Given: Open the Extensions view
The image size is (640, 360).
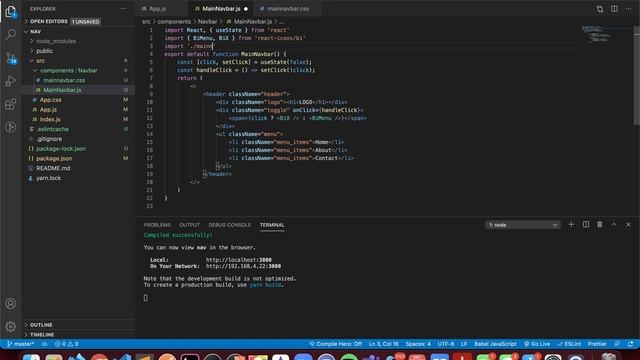Looking at the screenshot, I should [11, 104].
